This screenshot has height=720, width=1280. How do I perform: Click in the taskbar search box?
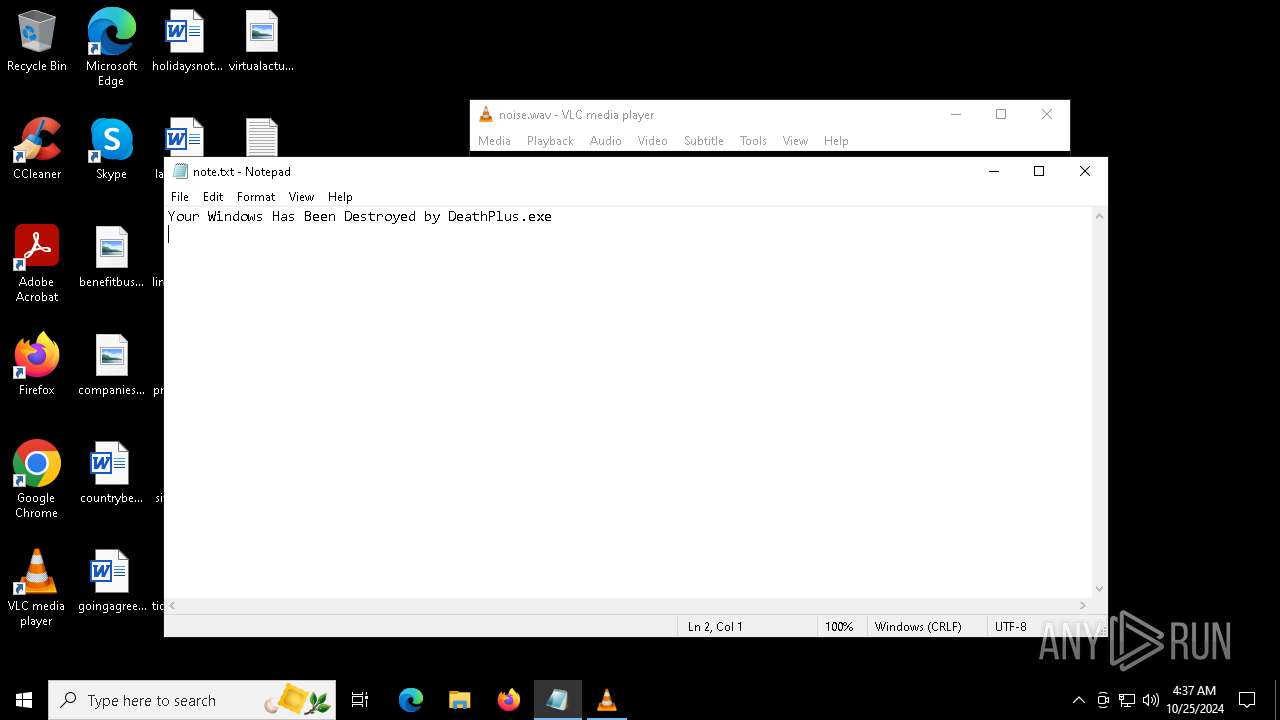click(x=192, y=700)
